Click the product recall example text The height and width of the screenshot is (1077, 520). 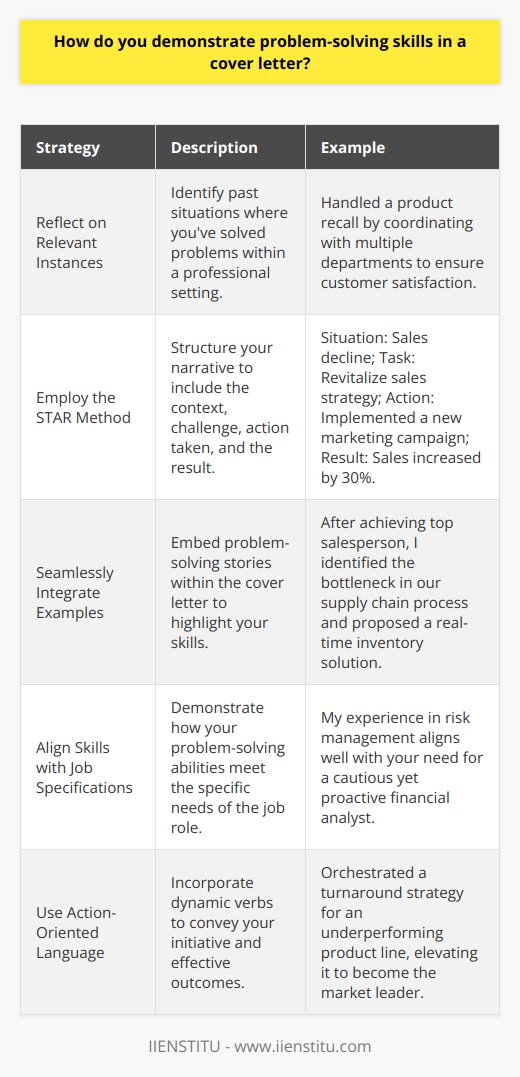tap(402, 241)
